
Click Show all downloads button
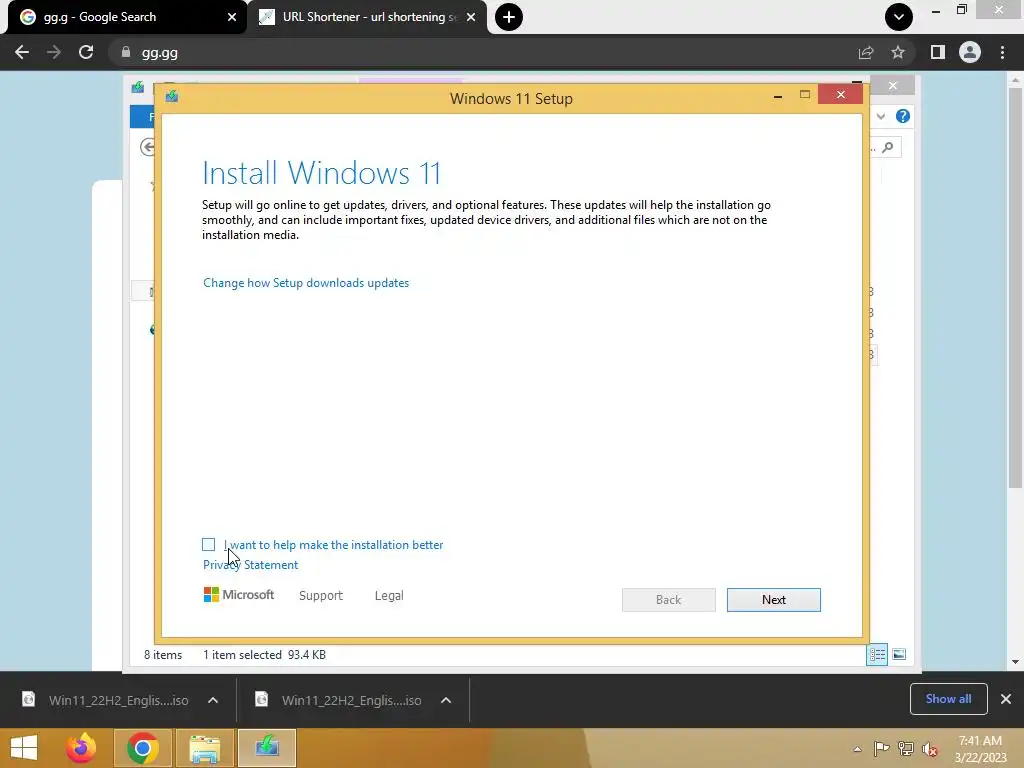coord(948,699)
